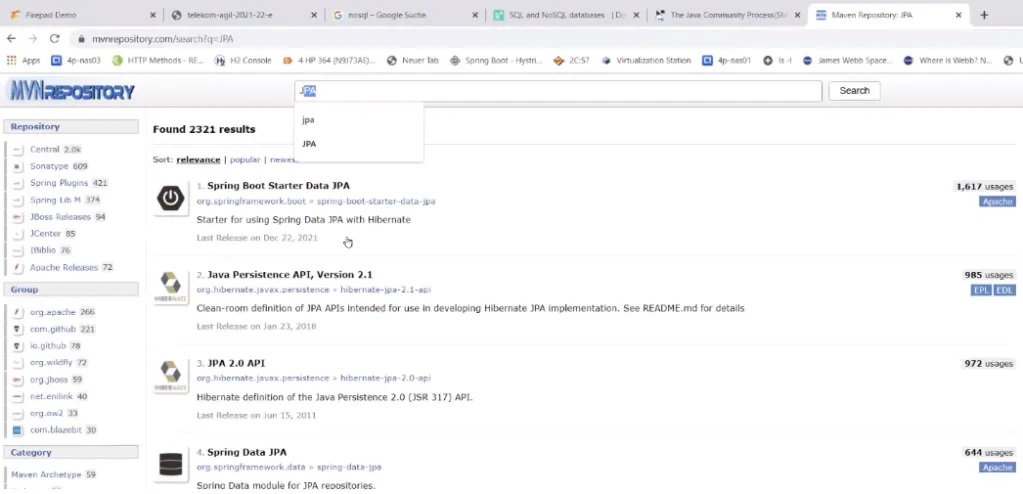Screen dimensions: 1023x494
Task: Filter by org.wildfly group
Action: (x=52, y=363)
